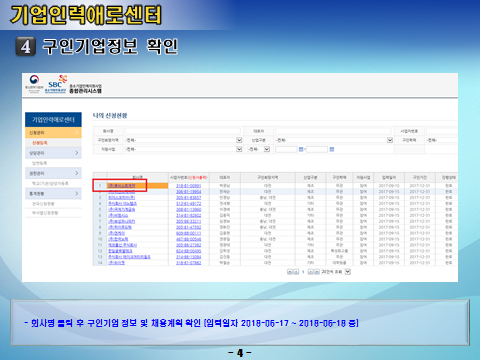The width and height of the screenshot is (480, 360).
Task: Click the SBC logo in the header
Action: 56,84
